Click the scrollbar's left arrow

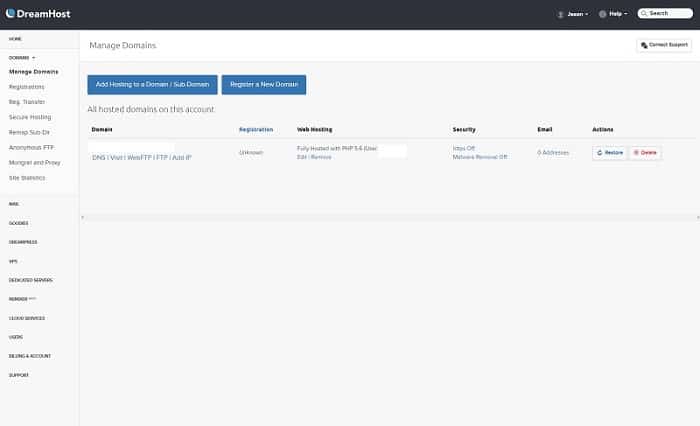pos(83,217)
